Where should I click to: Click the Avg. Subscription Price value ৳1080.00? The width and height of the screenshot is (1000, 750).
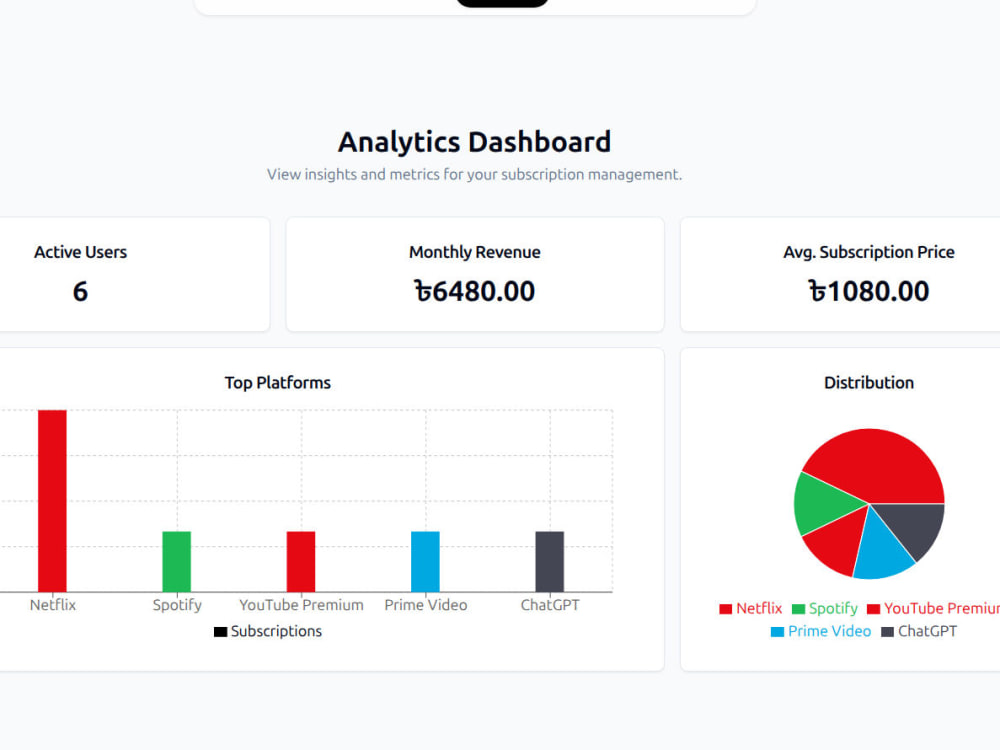coord(869,291)
